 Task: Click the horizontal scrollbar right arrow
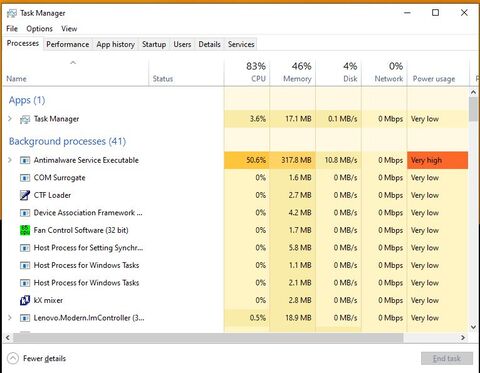463,338
